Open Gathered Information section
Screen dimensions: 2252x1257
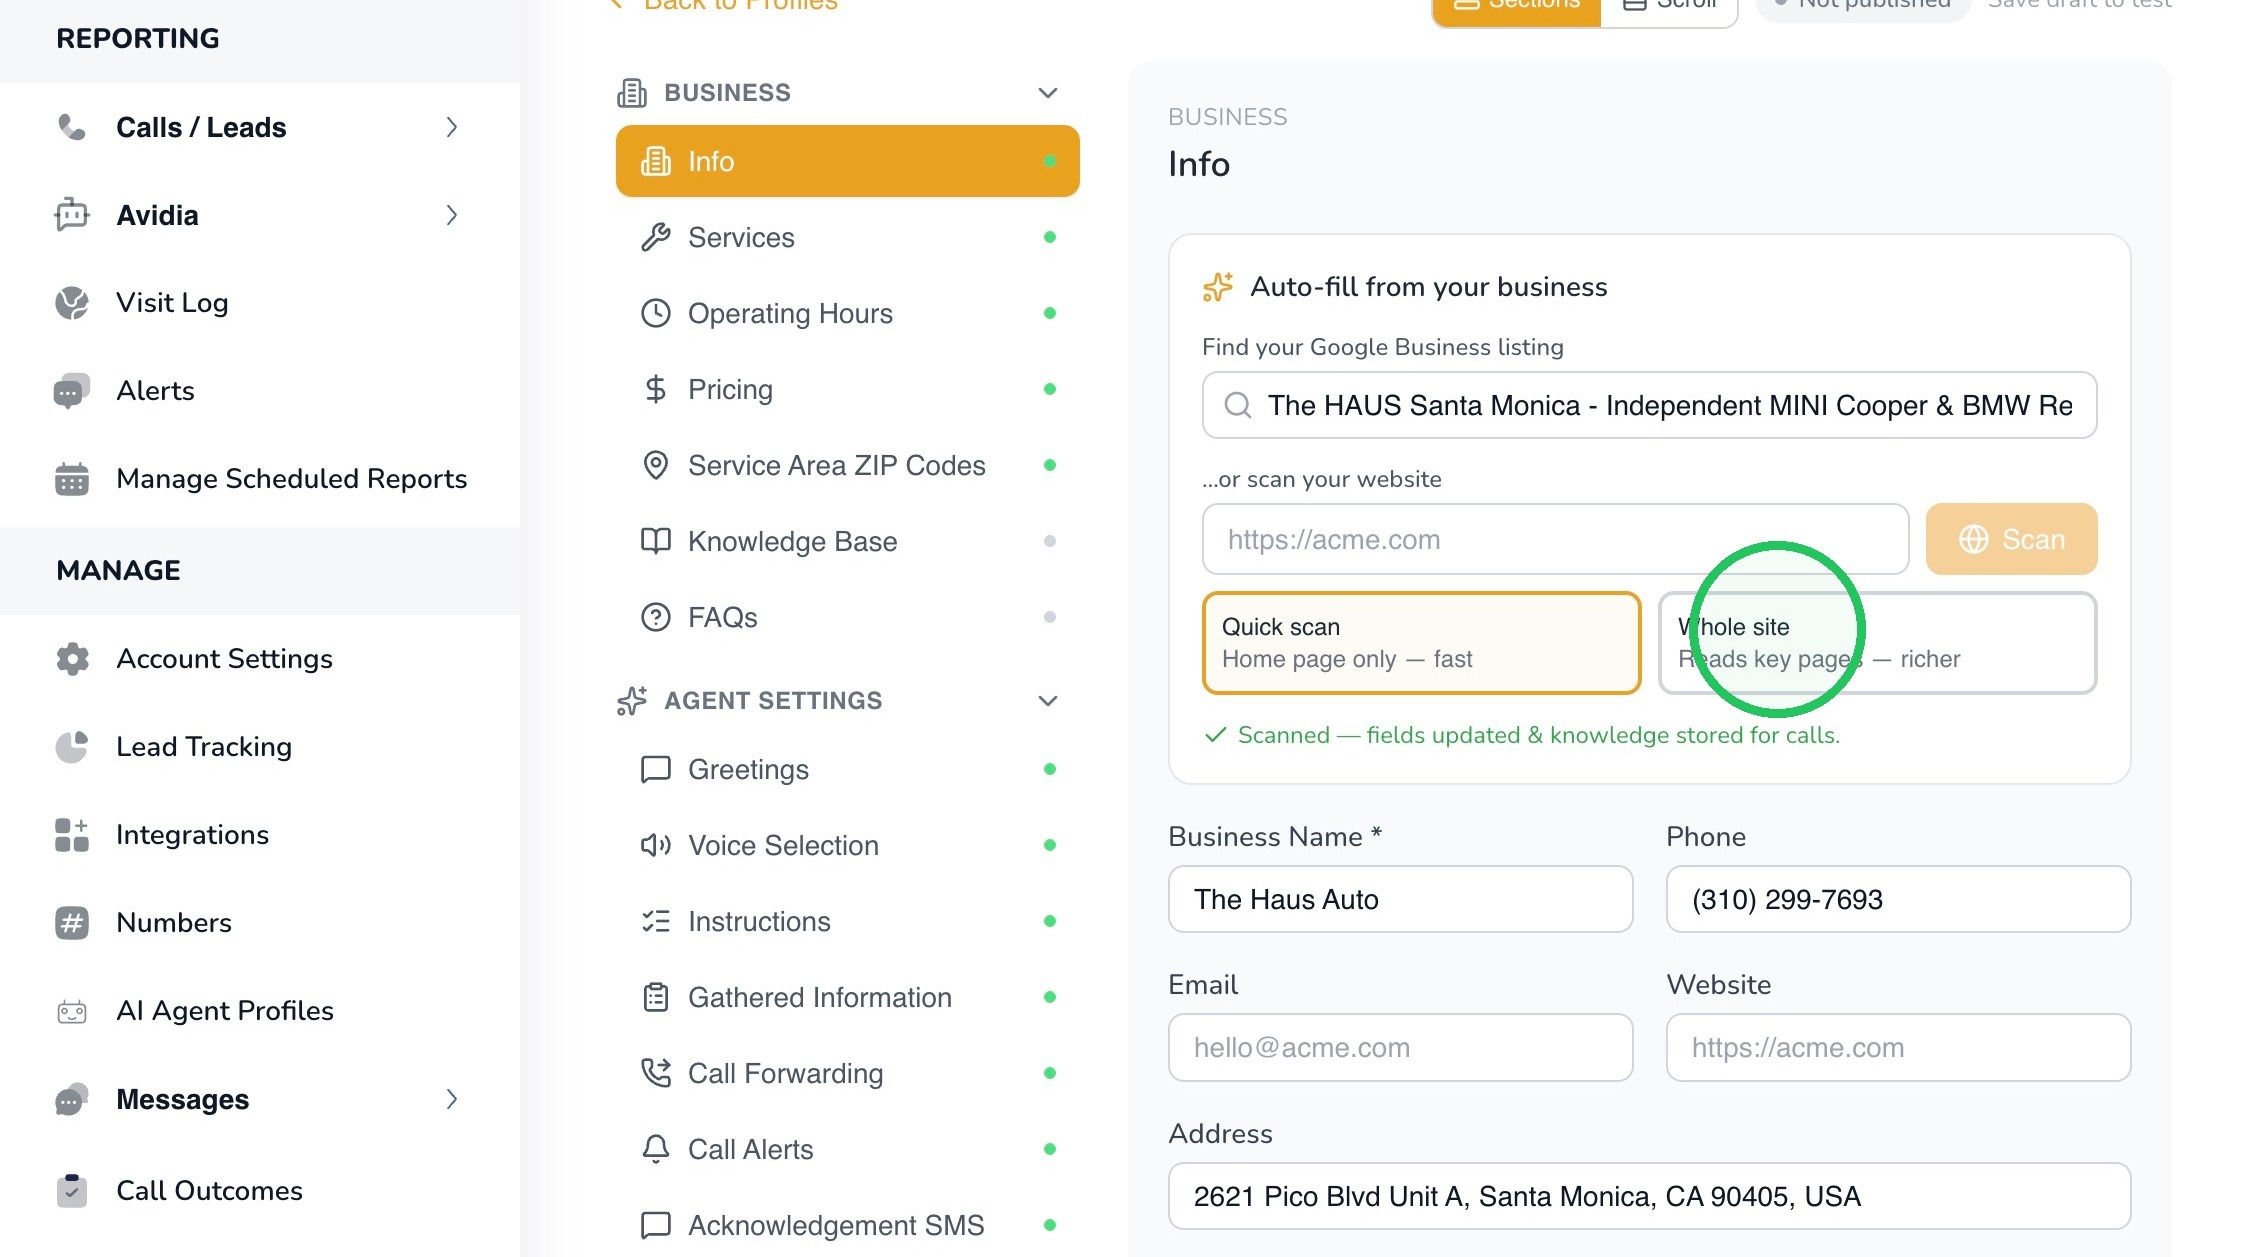point(847,997)
